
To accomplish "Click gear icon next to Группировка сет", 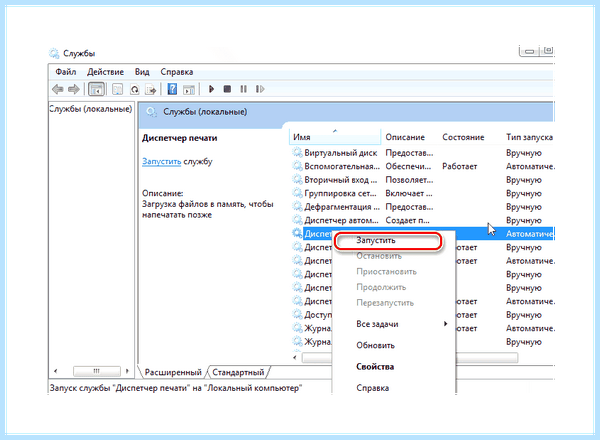I will tap(297, 193).
